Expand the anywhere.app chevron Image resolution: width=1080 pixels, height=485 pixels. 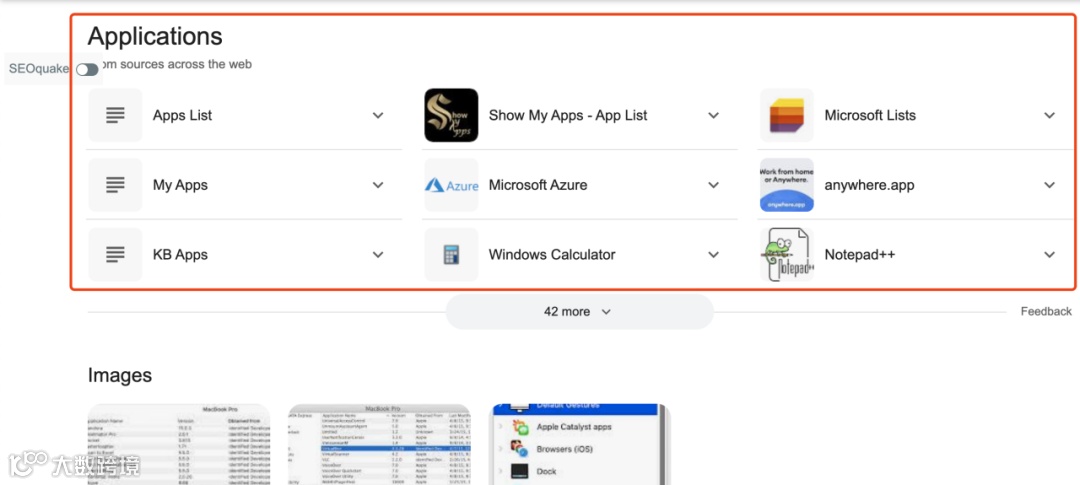click(x=1049, y=185)
